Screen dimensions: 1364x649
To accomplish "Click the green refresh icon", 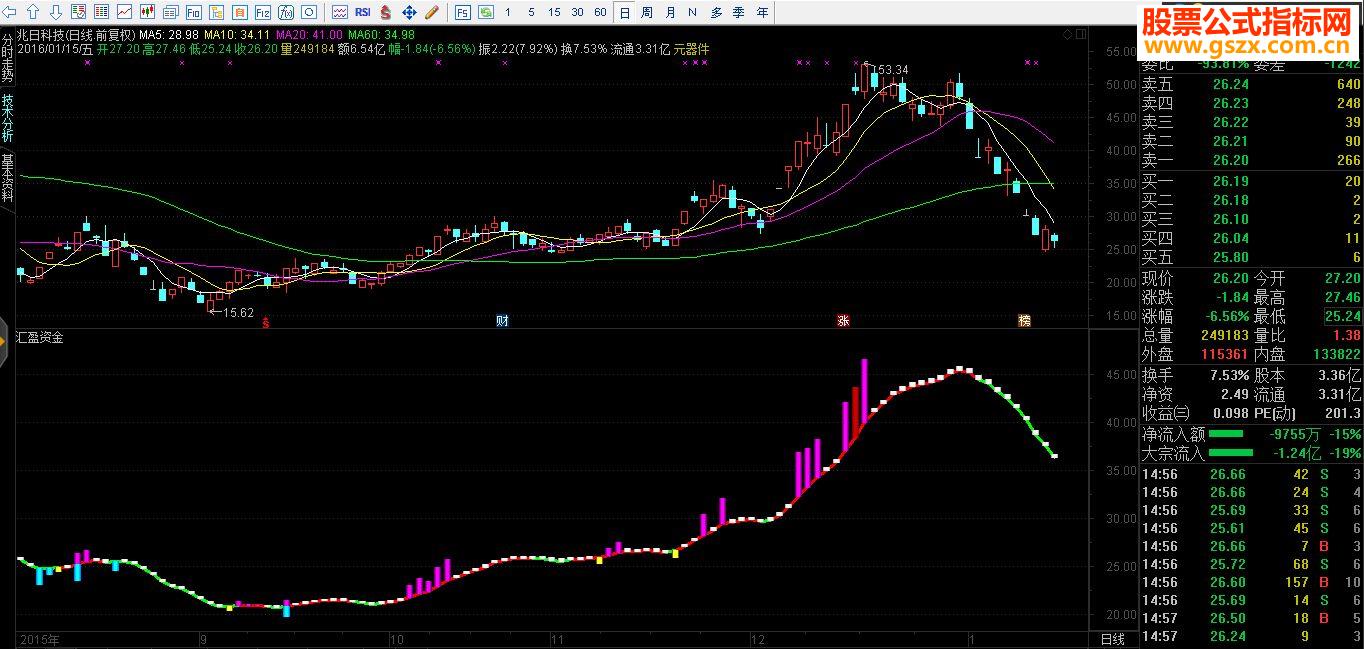I will pyautogui.click(x=486, y=12).
